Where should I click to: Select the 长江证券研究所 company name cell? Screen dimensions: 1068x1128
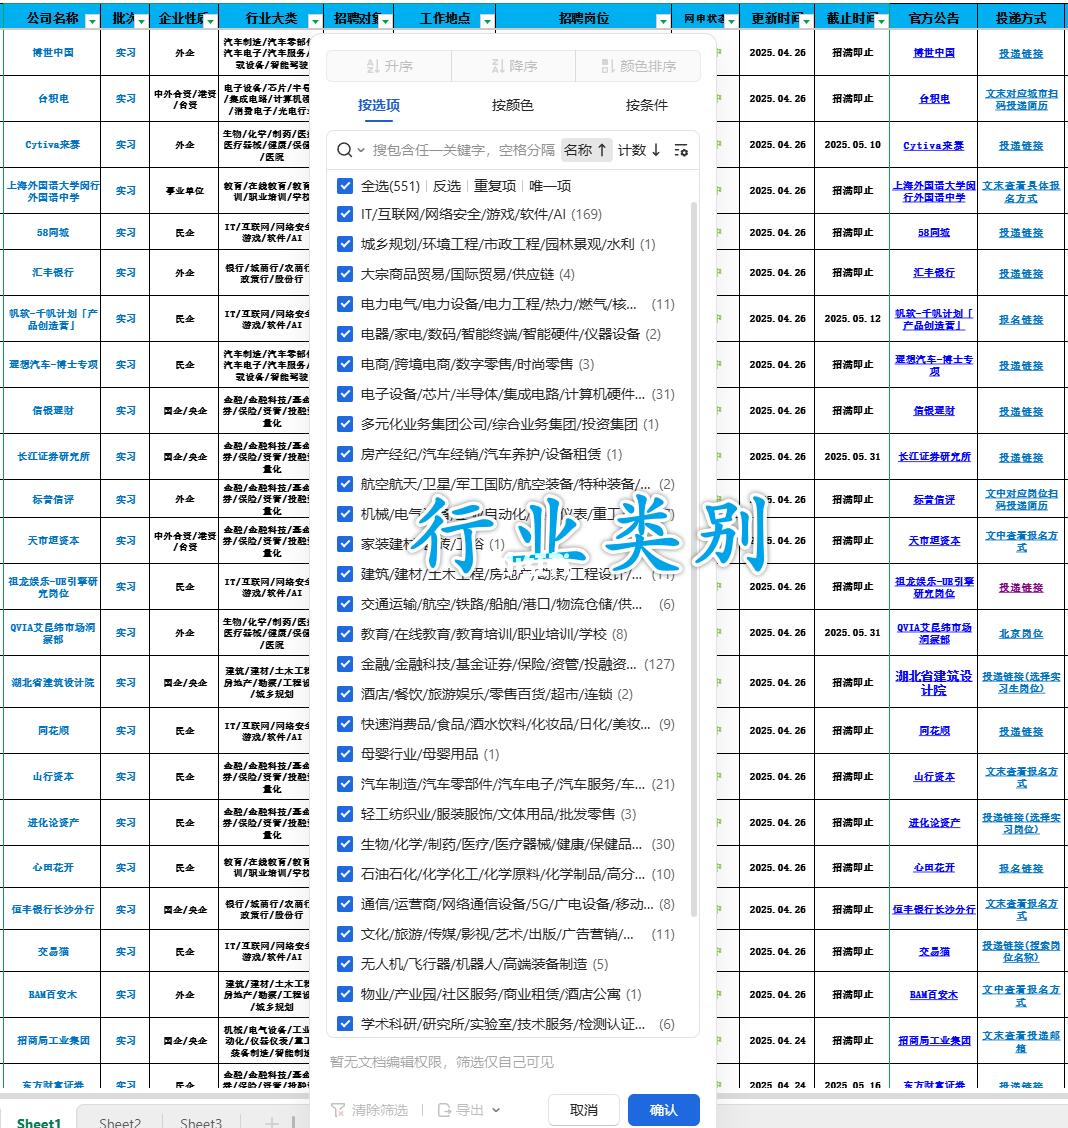coord(53,456)
